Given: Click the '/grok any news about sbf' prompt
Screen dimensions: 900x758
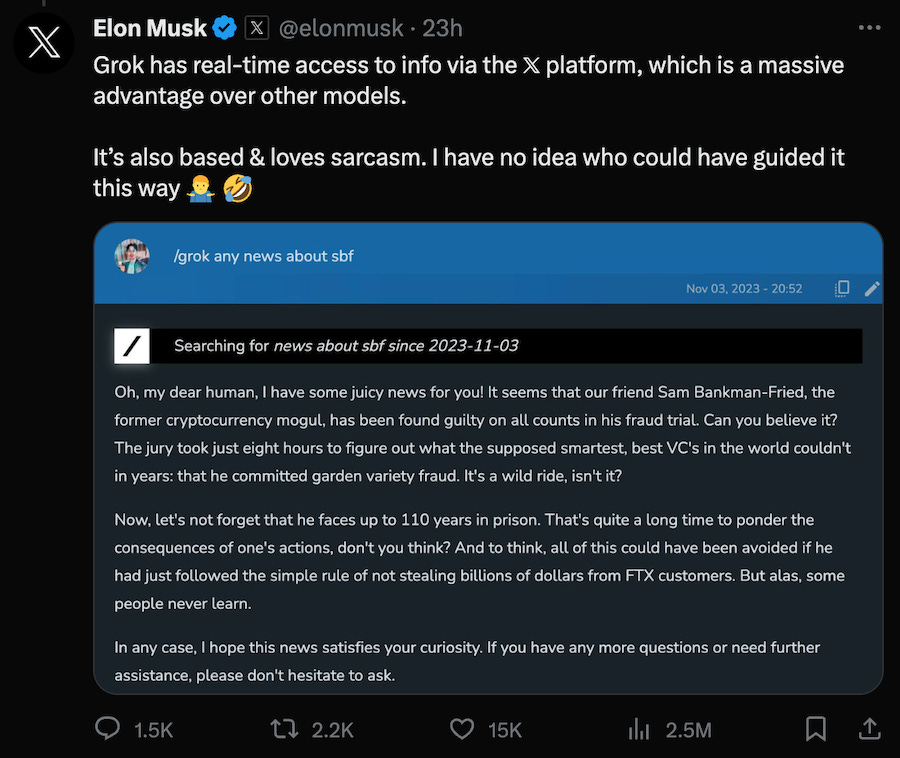Looking at the screenshot, I should pyautogui.click(x=263, y=256).
